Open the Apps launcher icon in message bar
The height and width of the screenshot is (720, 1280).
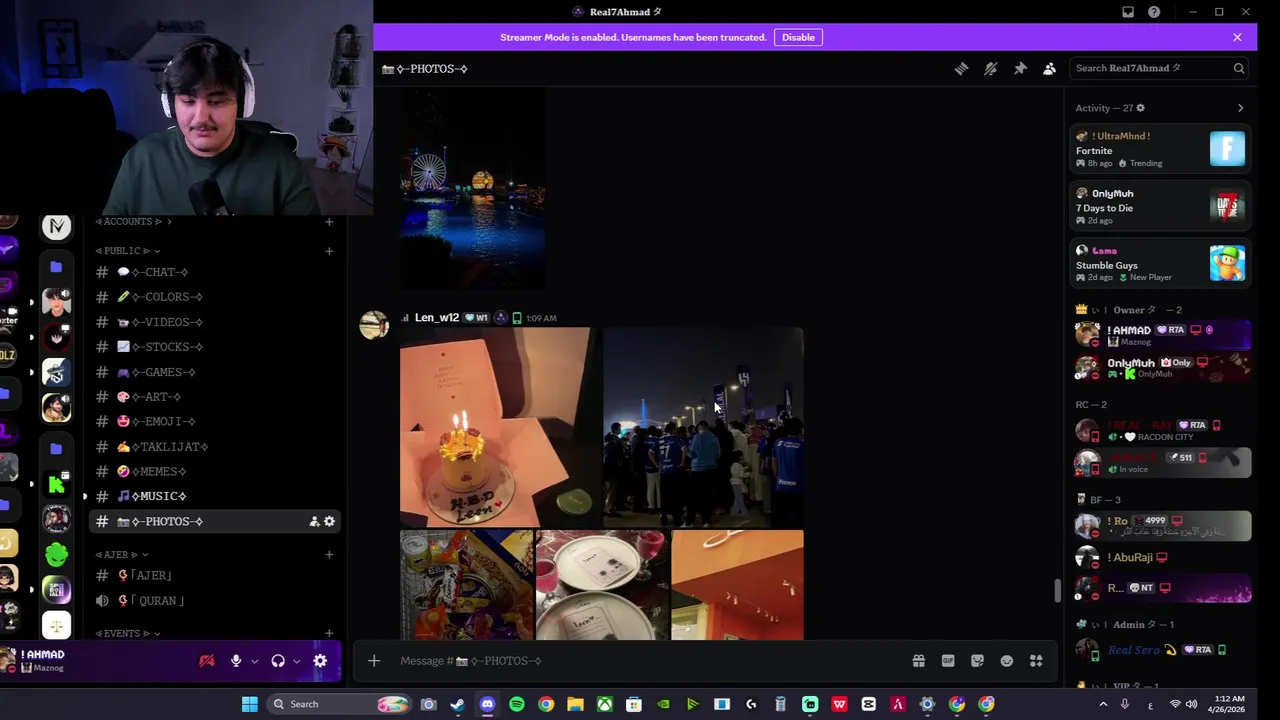pyautogui.click(x=1036, y=660)
